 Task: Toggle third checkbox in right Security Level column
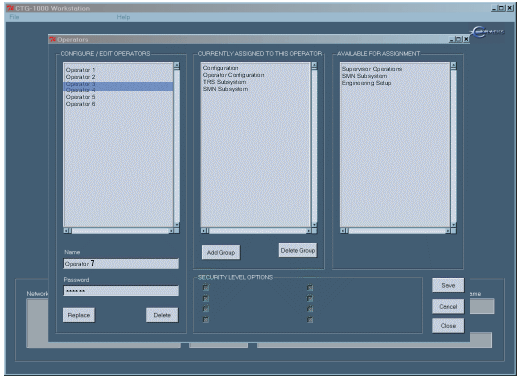(310, 308)
